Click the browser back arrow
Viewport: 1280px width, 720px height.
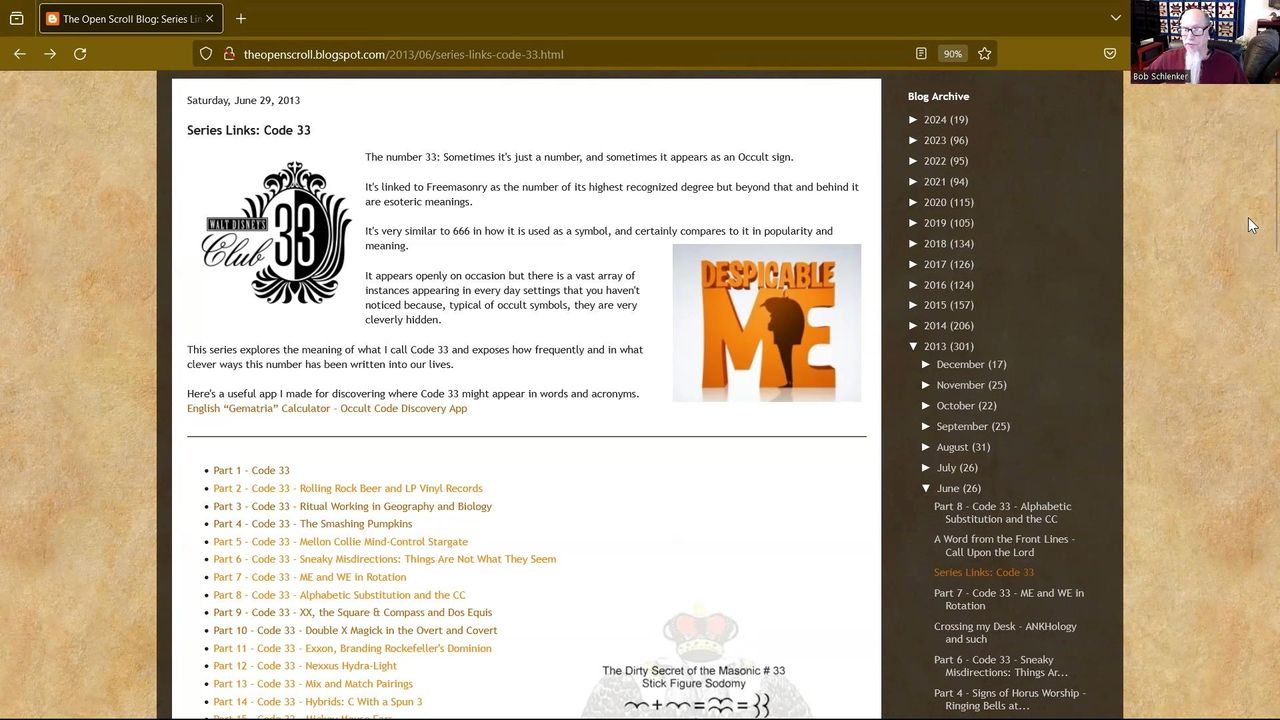20,54
